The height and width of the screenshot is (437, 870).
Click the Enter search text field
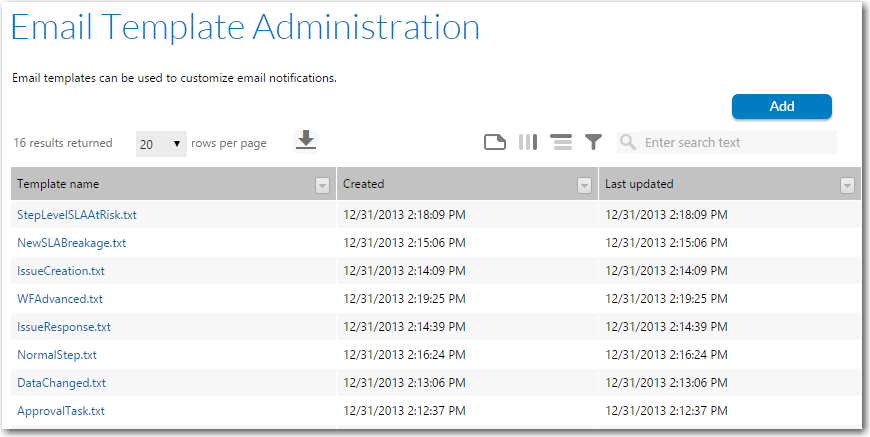pyautogui.click(x=738, y=143)
